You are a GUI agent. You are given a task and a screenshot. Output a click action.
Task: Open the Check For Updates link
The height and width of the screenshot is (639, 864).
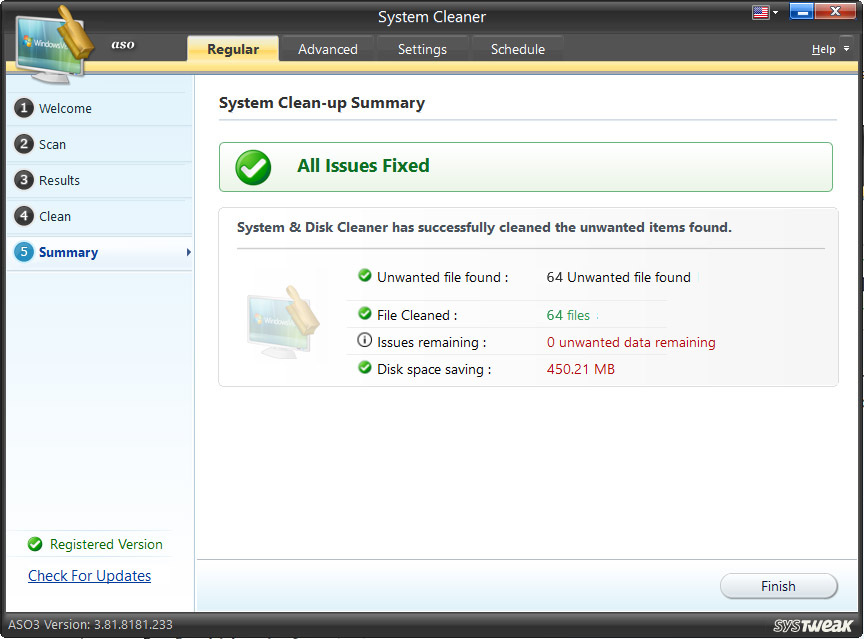pyautogui.click(x=89, y=576)
